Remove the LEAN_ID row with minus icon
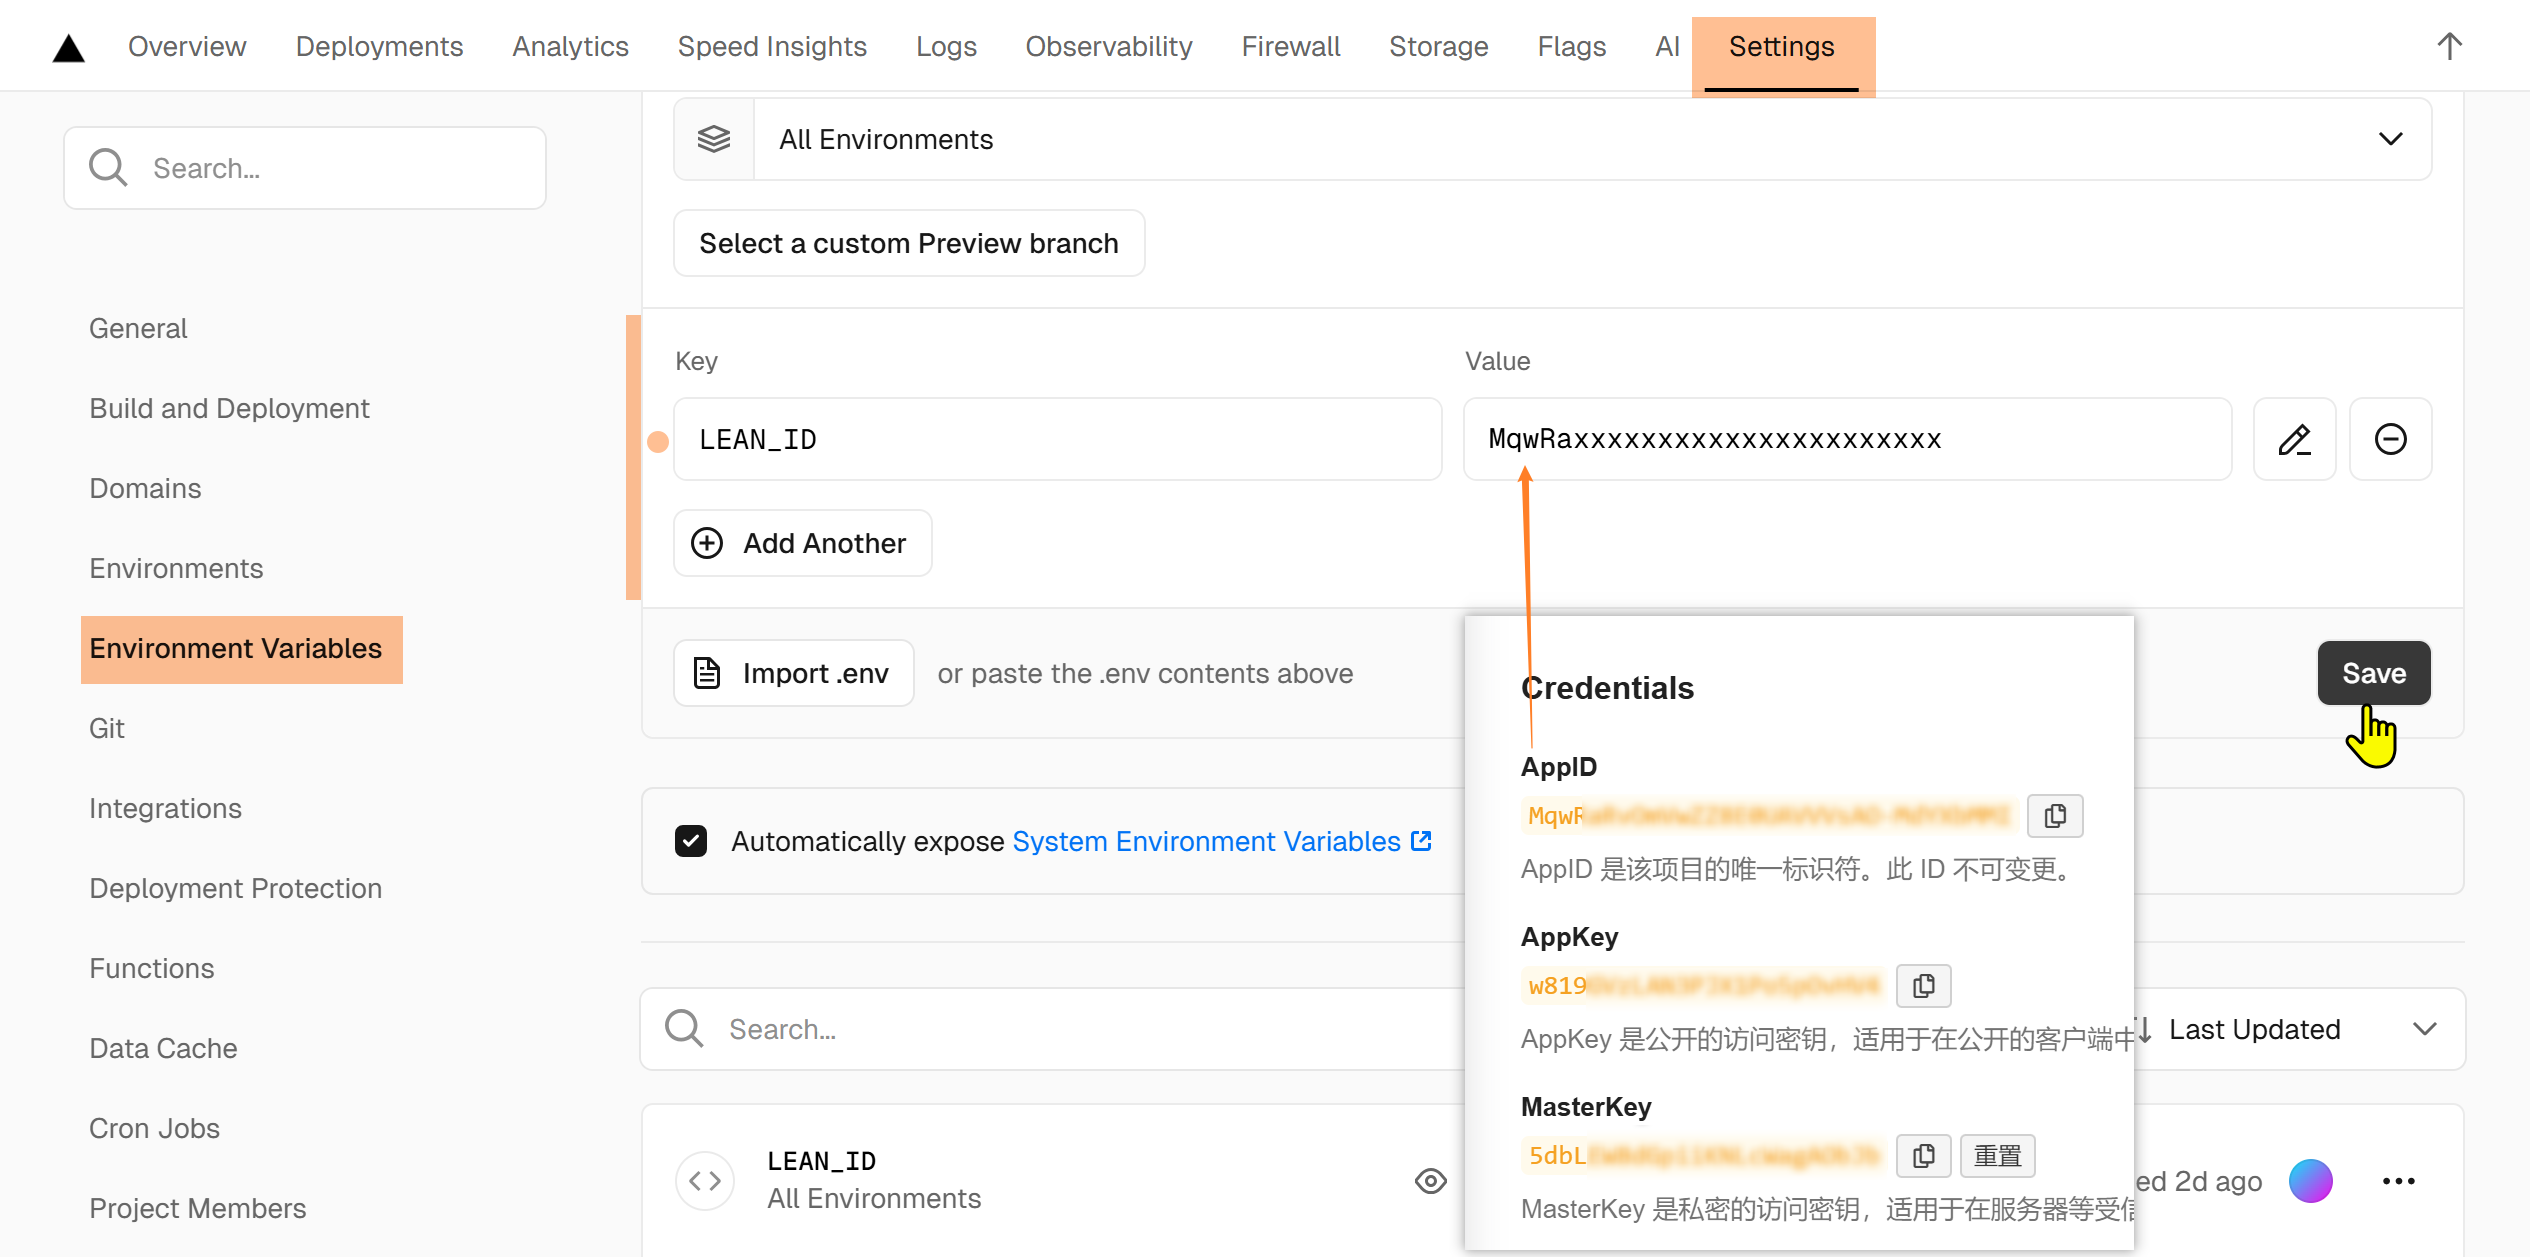The height and width of the screenshot is (1257, 2530). pyautogui.click(x=2390, y=439)
